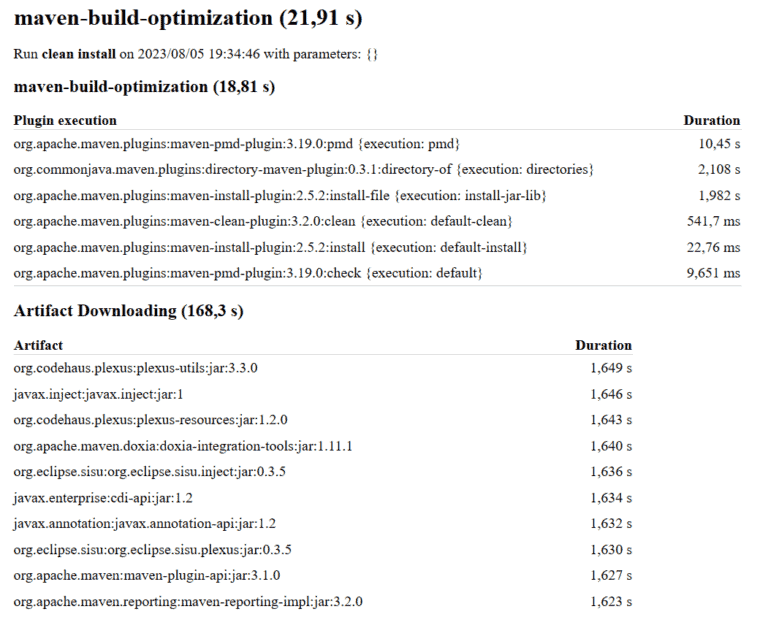Click the Plugin execution column header

[x=65, y=120]
